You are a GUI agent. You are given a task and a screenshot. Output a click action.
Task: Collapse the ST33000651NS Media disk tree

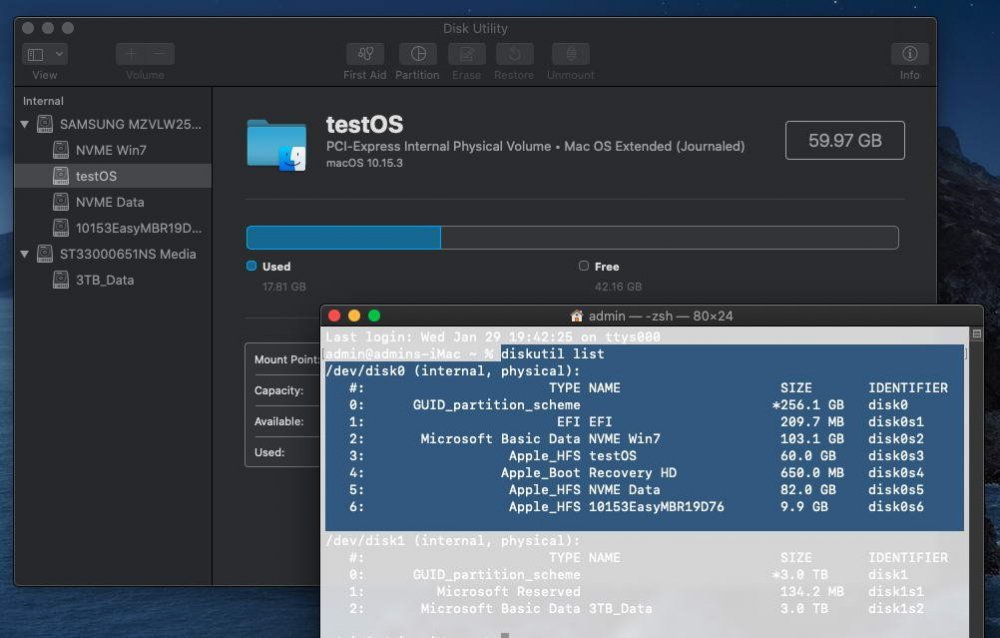24,254
